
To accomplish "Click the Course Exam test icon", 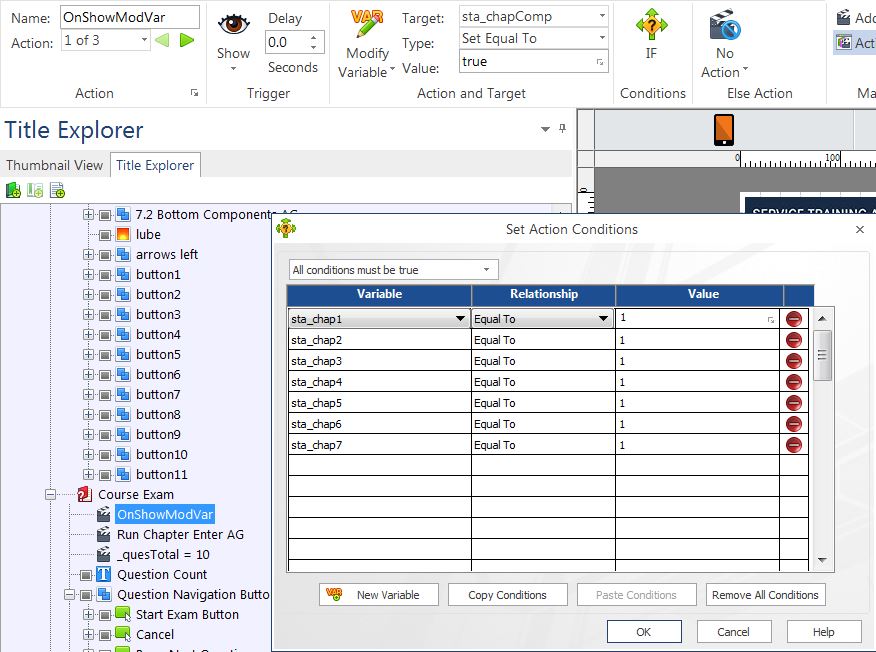I will (84, 494).
